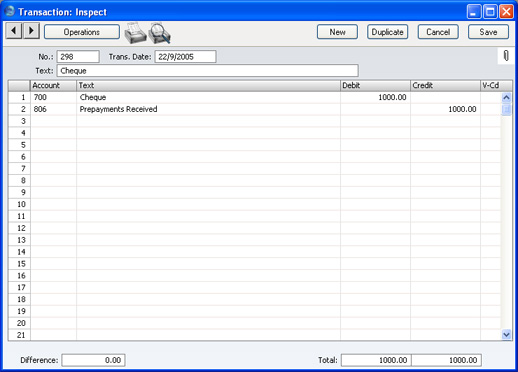The width and height of the screenshot is (518, 372).
Task: Click the application icon in title bar
Action: (x=10, y=11)
